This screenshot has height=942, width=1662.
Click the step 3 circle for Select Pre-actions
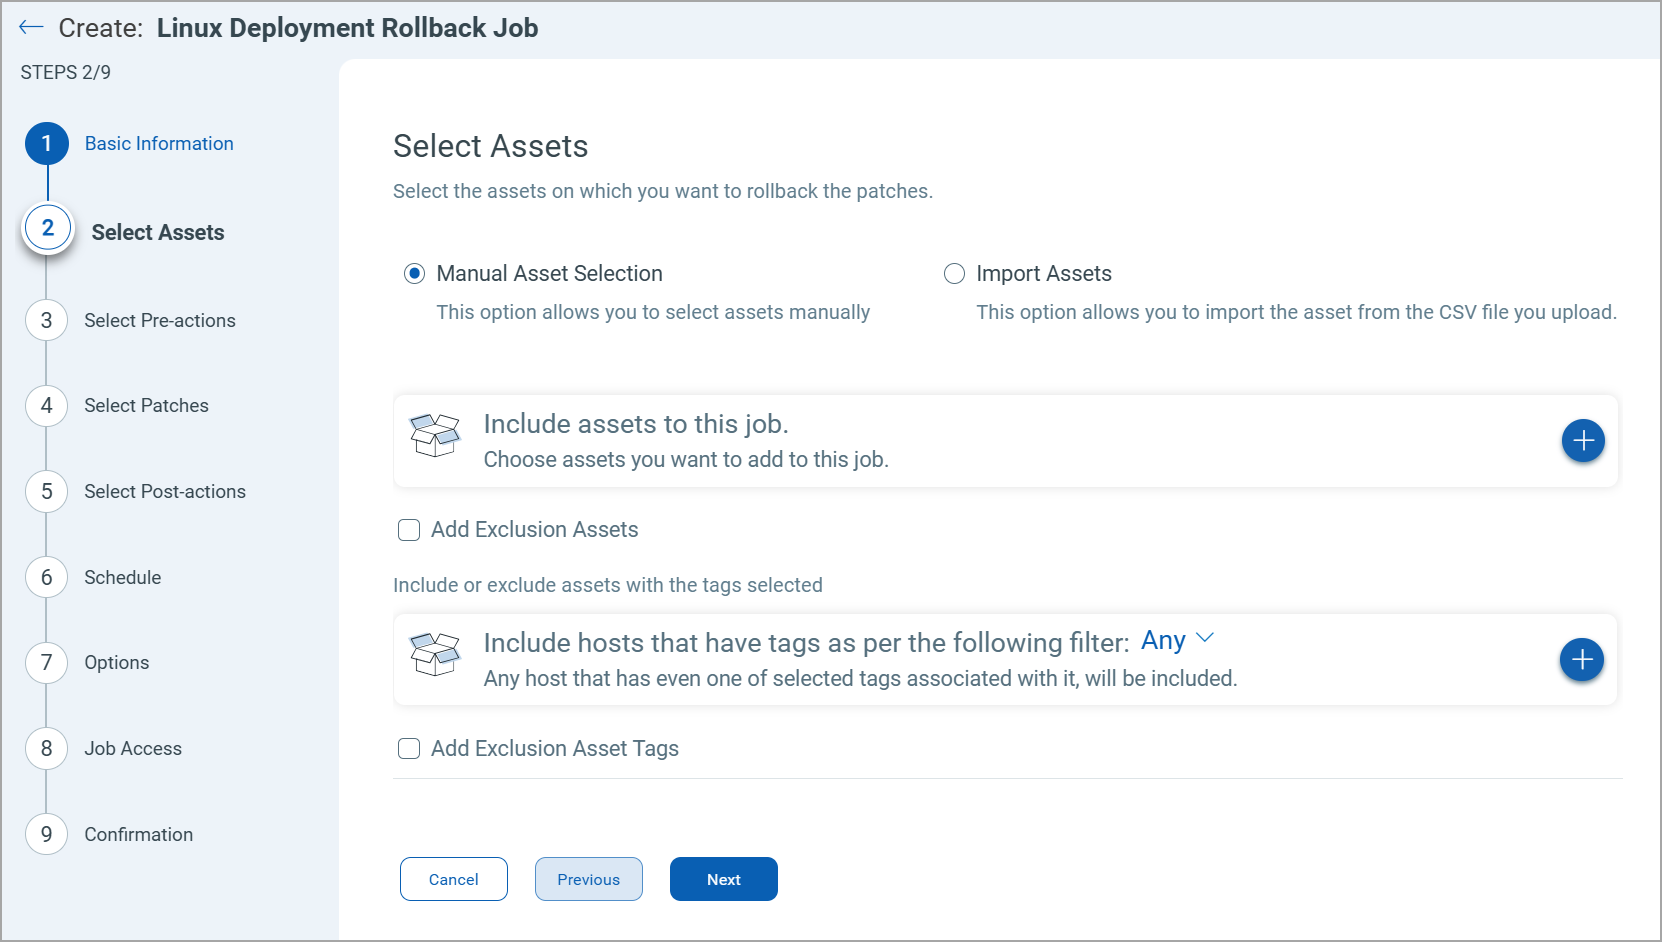pyautogui.click(x=46, y=320)
